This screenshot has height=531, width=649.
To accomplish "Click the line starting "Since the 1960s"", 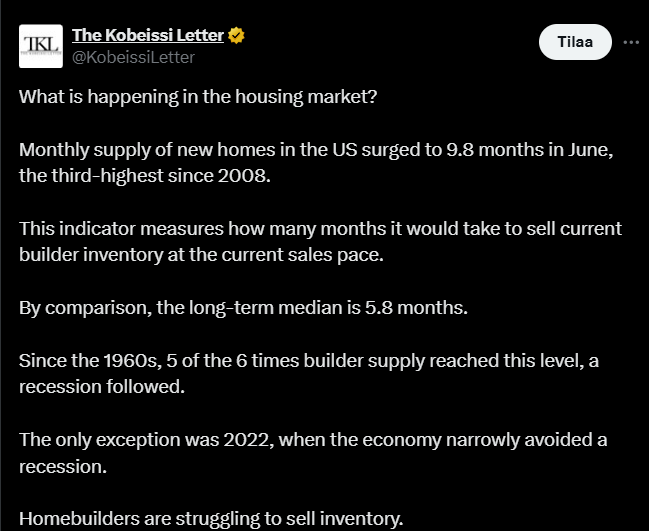I will coord(309,361).
